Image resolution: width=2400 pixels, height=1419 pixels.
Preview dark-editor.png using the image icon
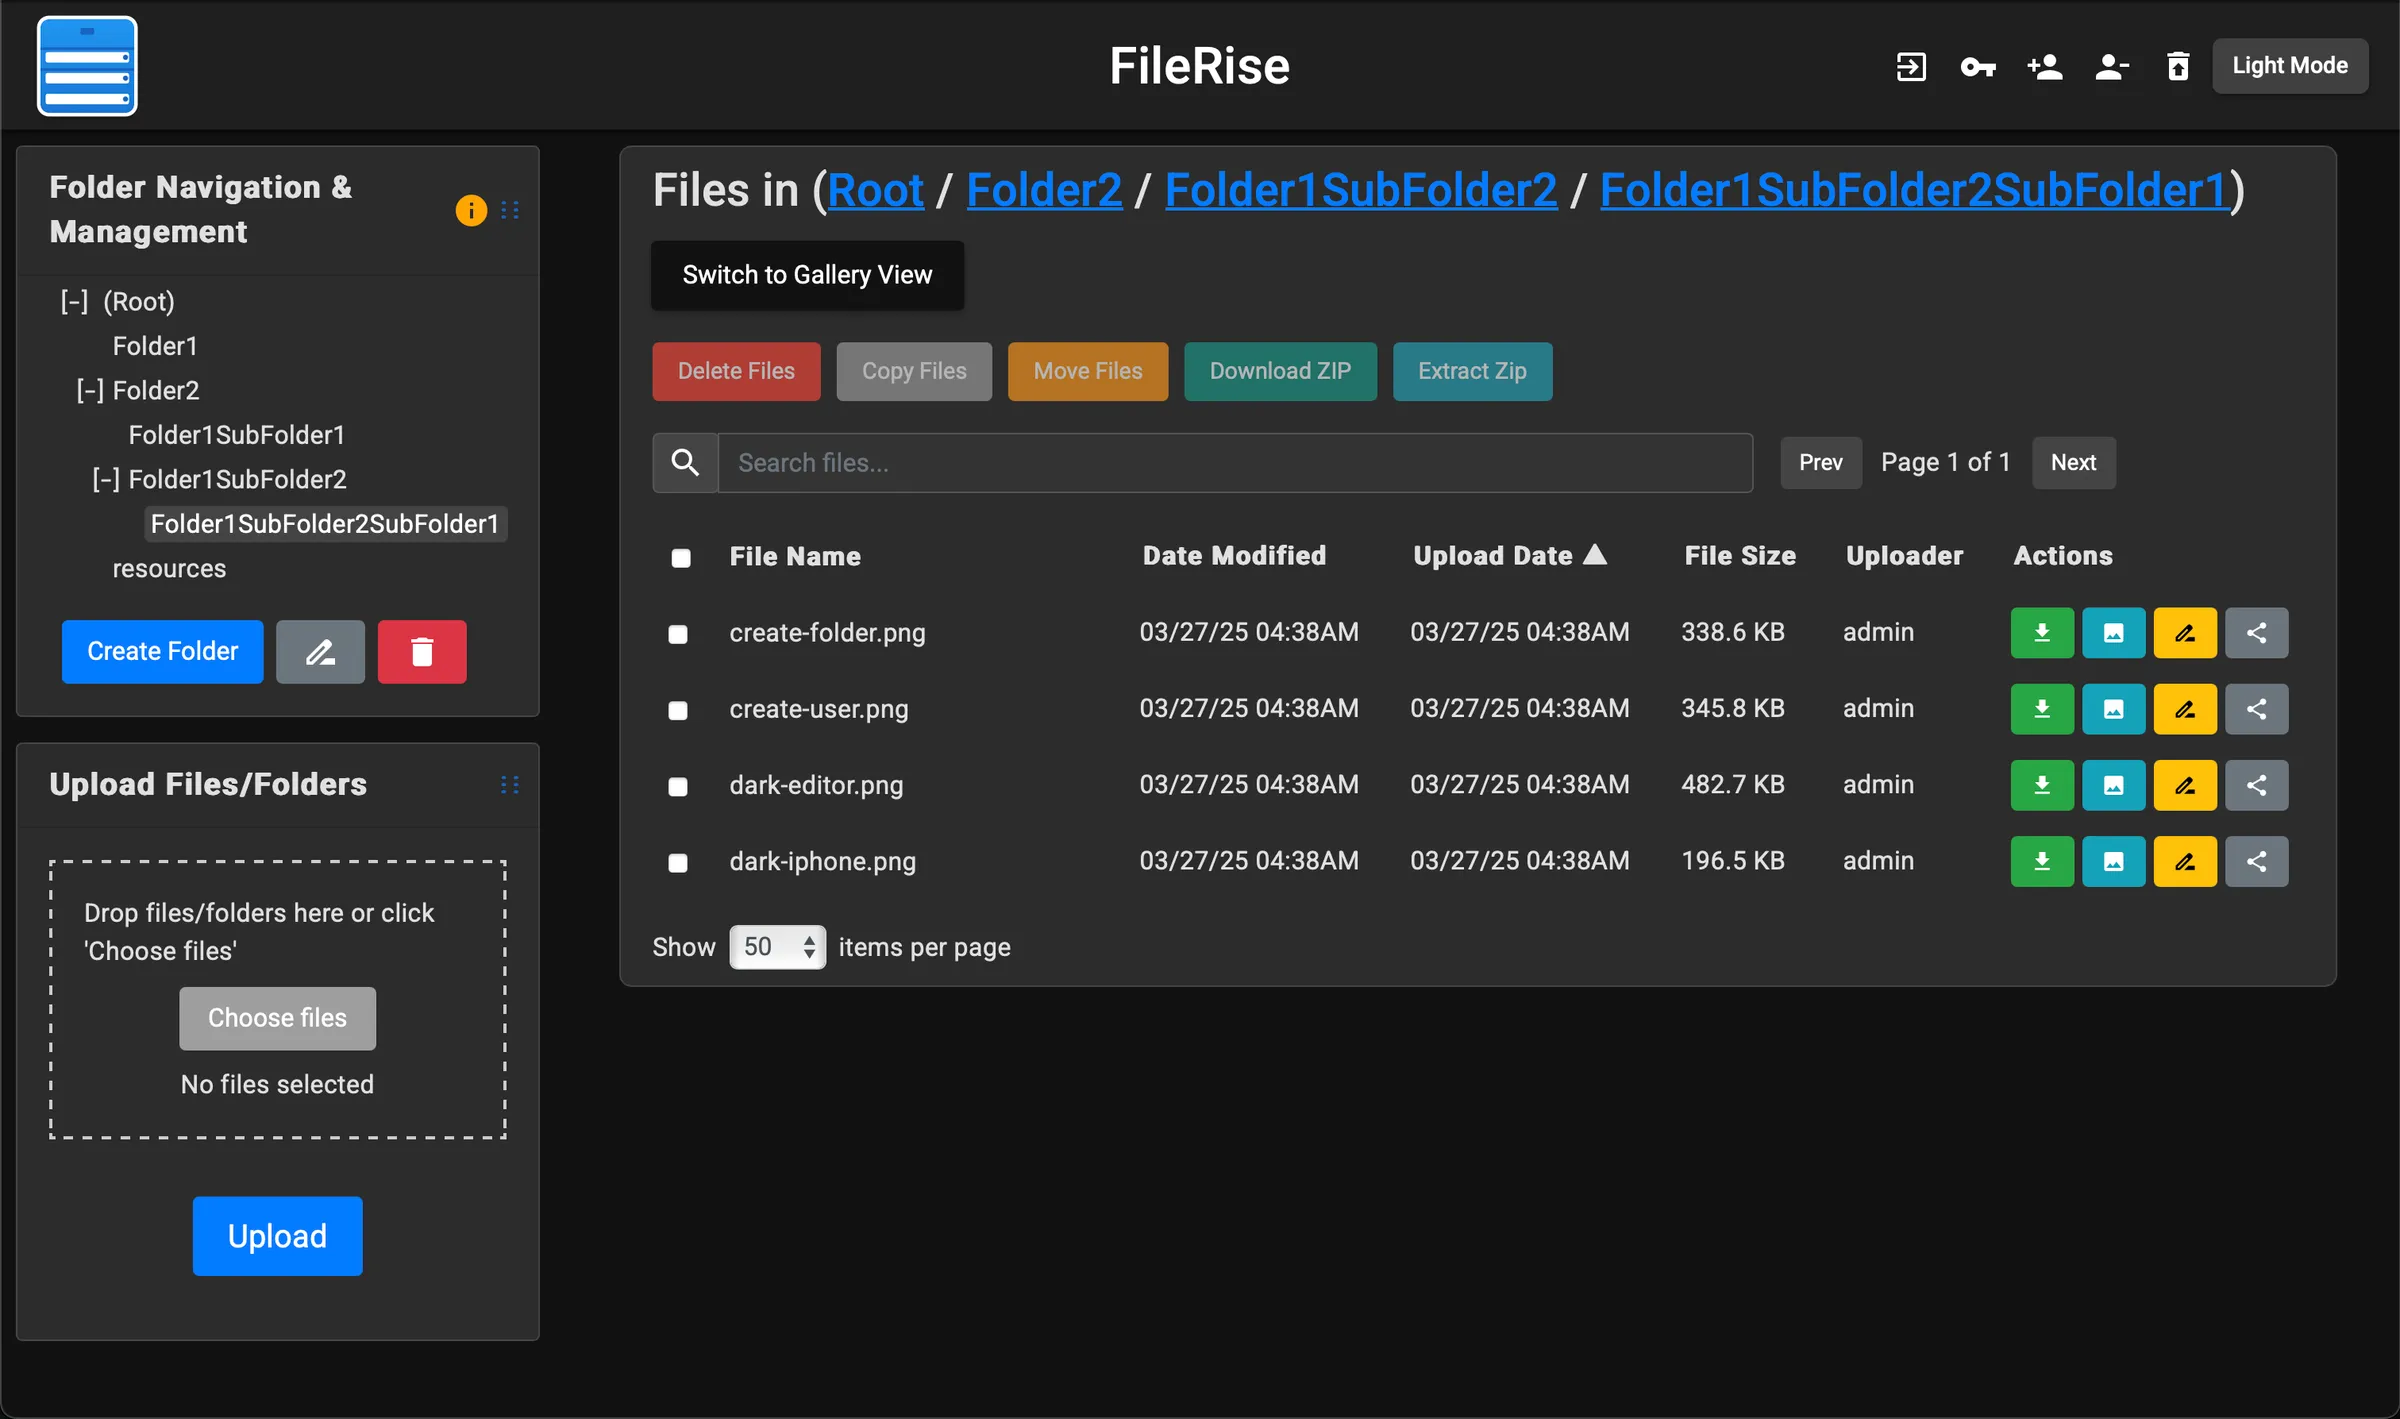click(x=2112, y=785)
